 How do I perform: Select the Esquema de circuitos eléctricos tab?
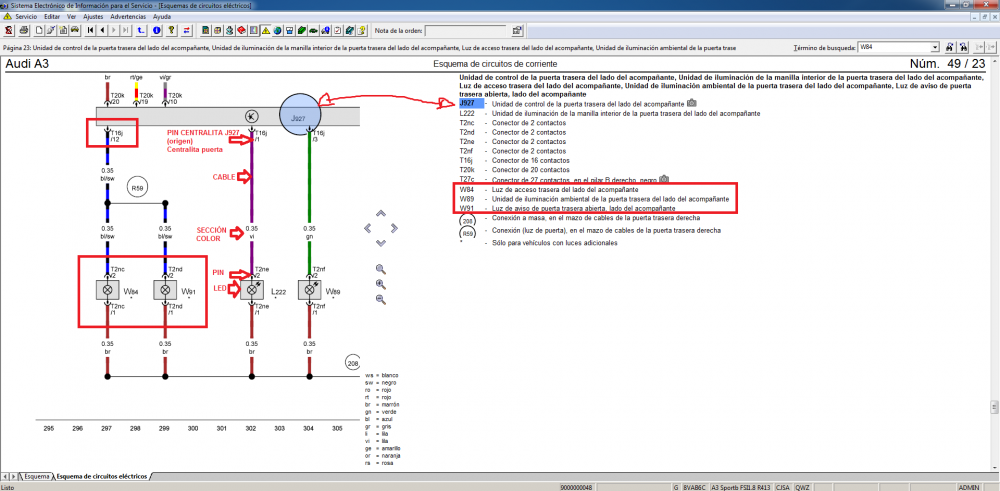101,476
